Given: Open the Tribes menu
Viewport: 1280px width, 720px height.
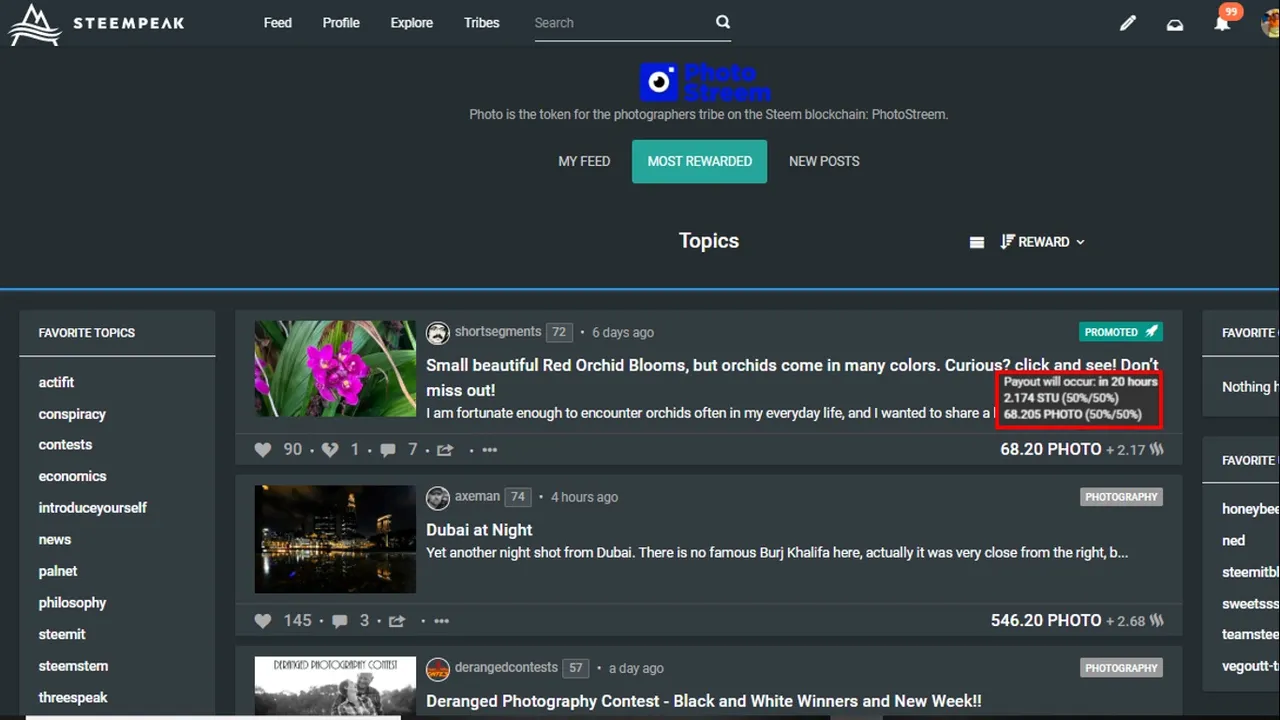Looking at the screenshot, I should [482, 23].
